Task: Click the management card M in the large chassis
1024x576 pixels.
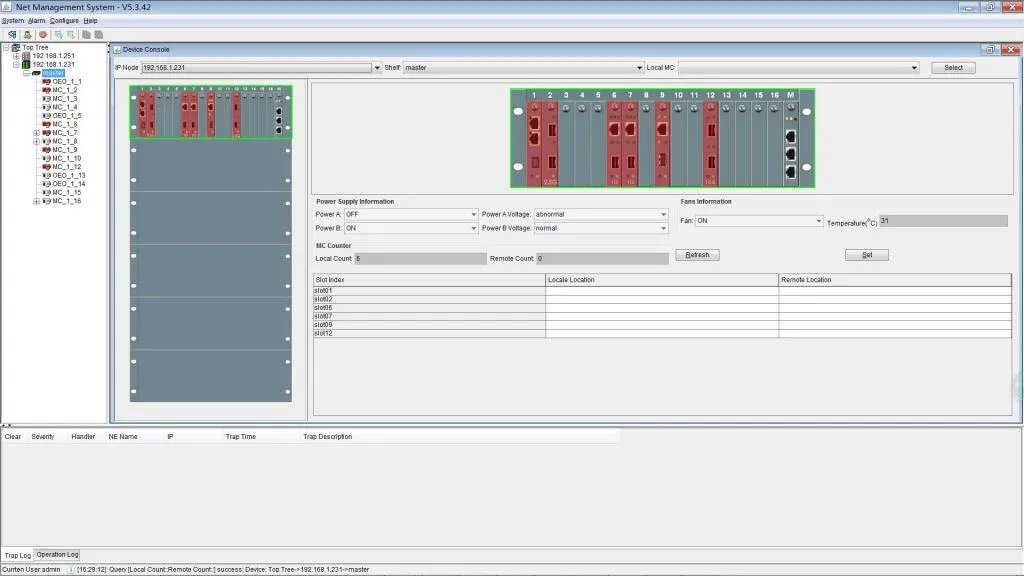Action: click(x=790, y=142)
